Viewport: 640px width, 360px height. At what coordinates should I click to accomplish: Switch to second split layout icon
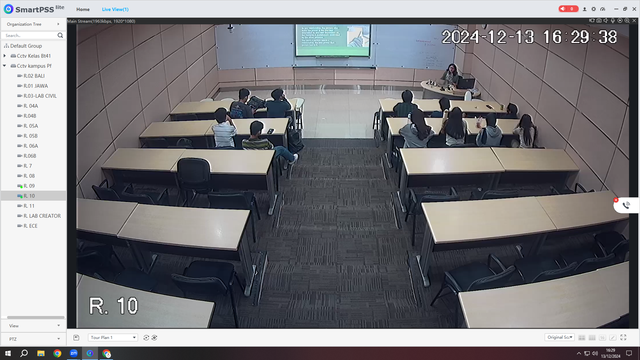(x=592, y=338)
